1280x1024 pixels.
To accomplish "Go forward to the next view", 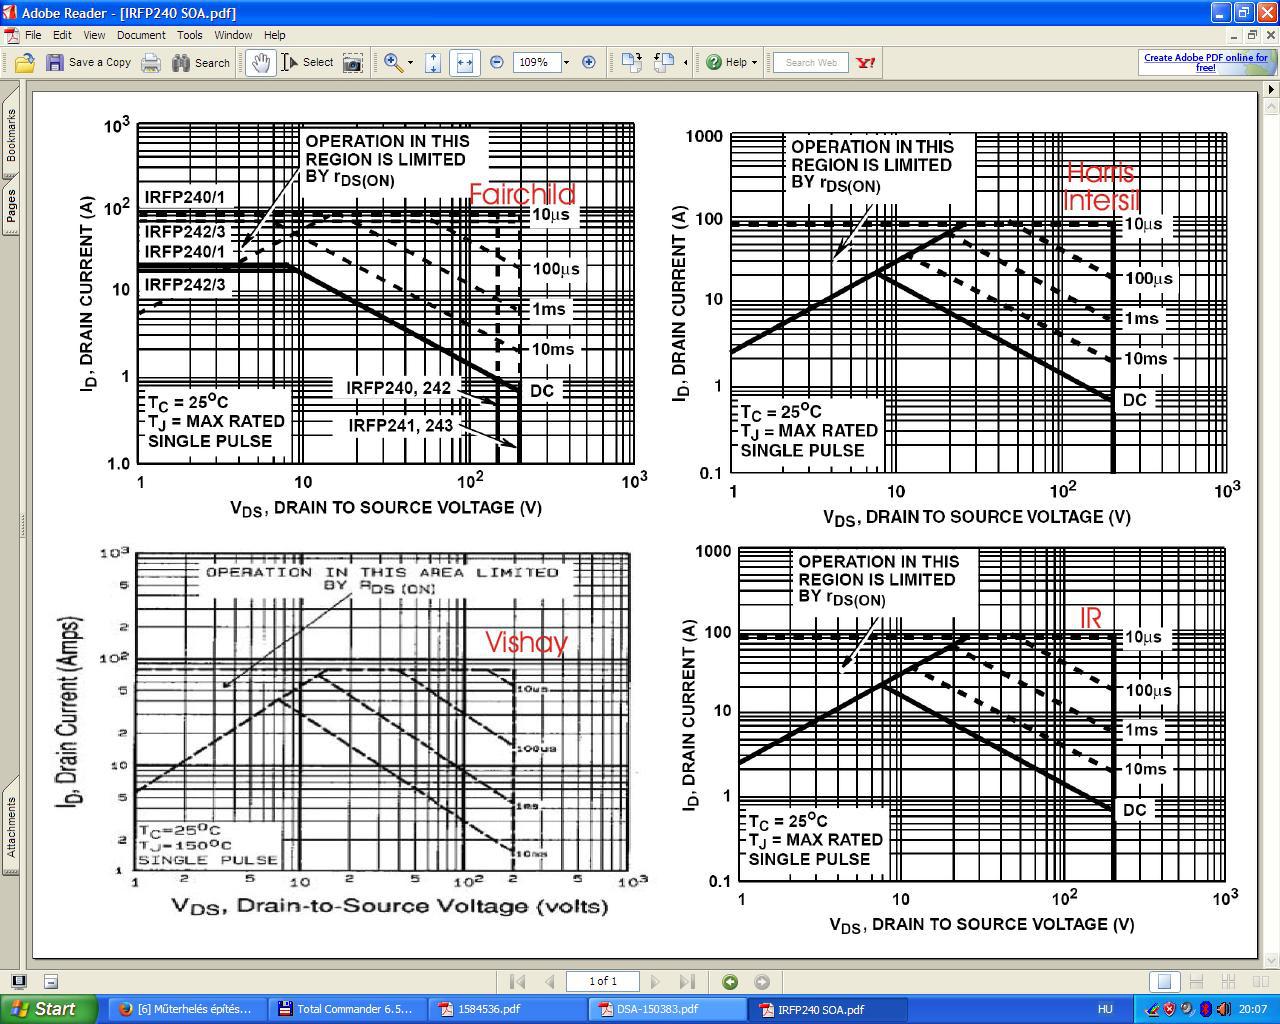I will 762,982.
